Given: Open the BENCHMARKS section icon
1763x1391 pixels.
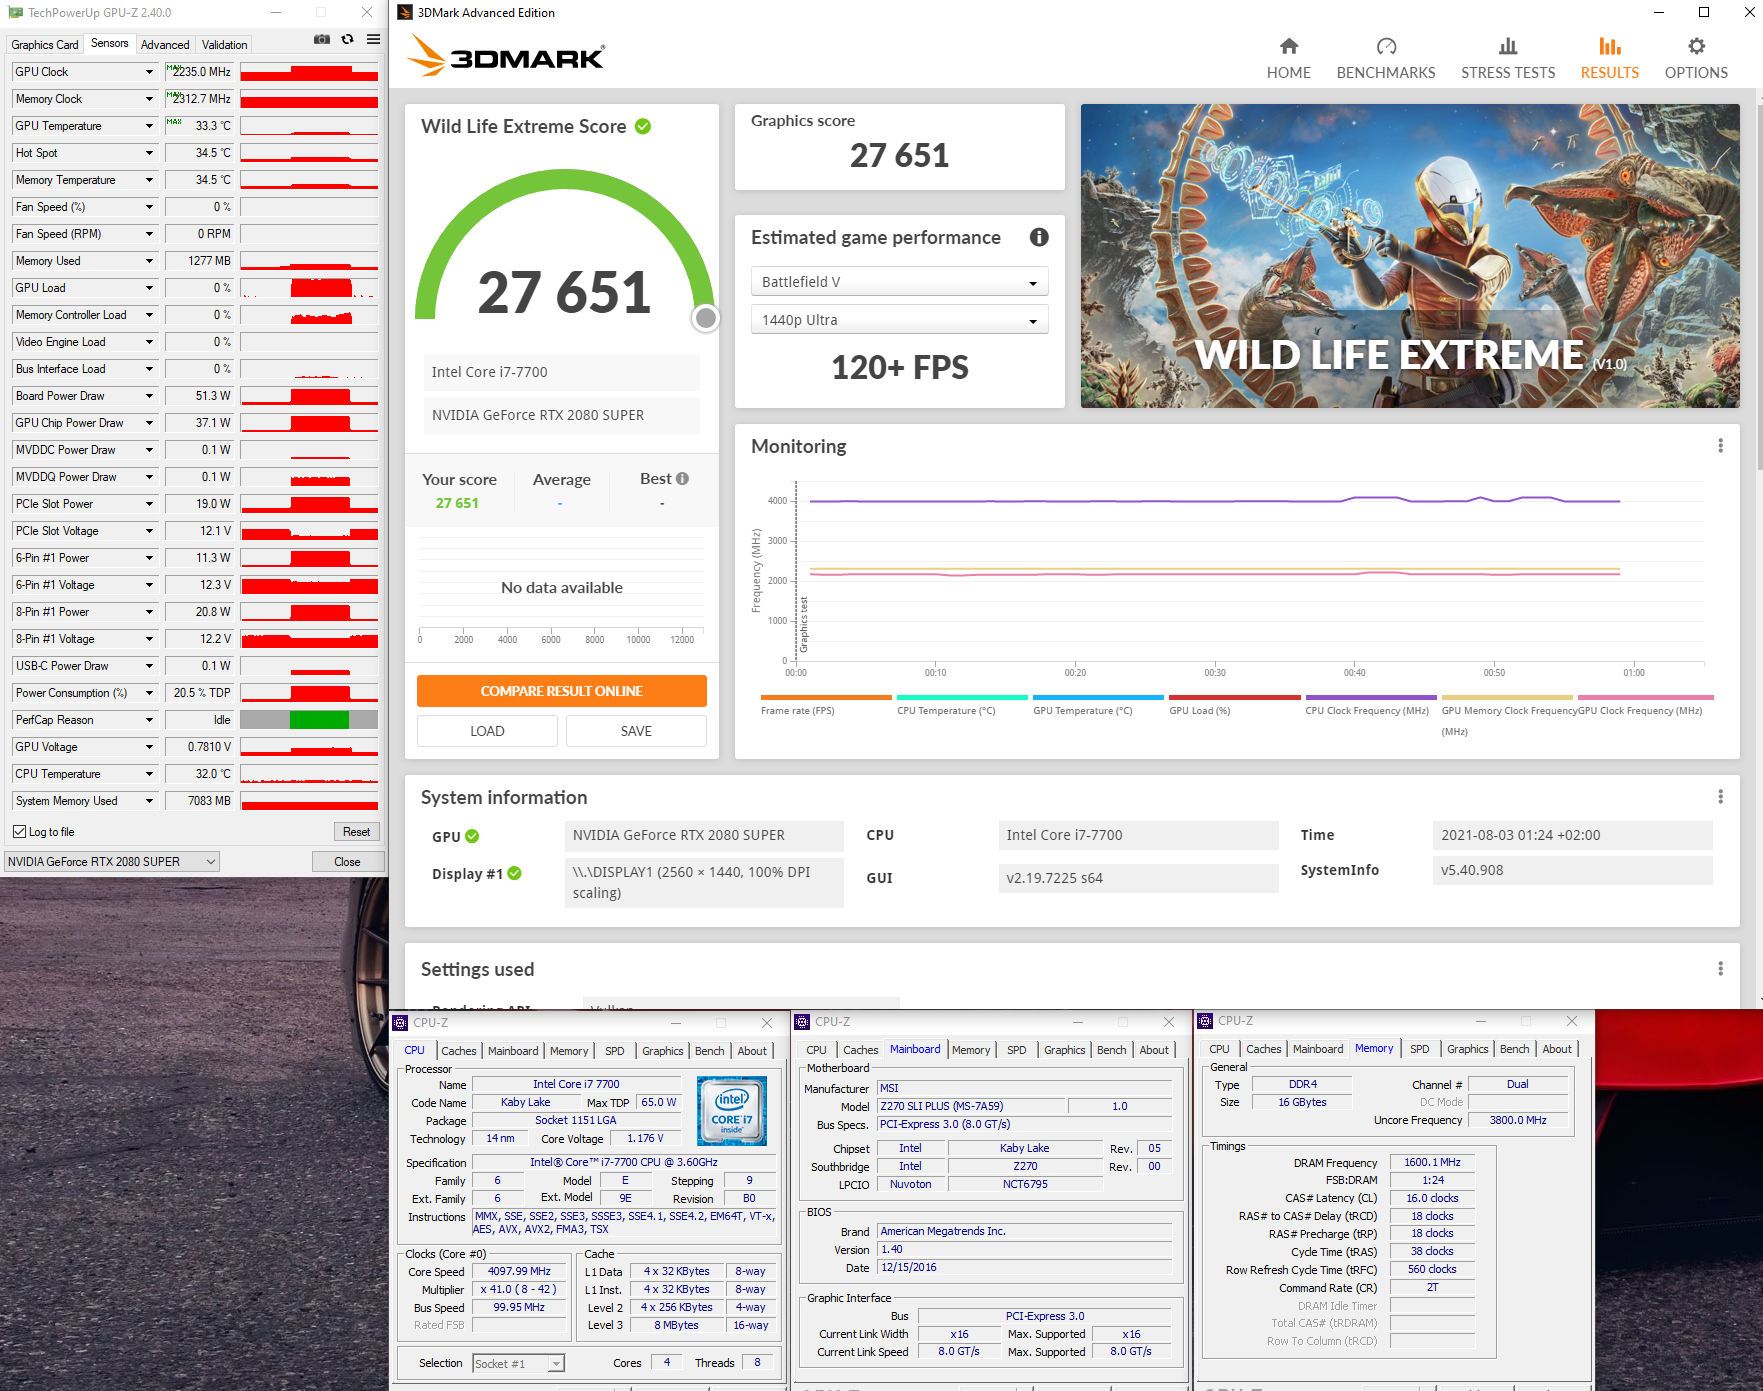Looking at the screenshot, I should point(1386,46).
